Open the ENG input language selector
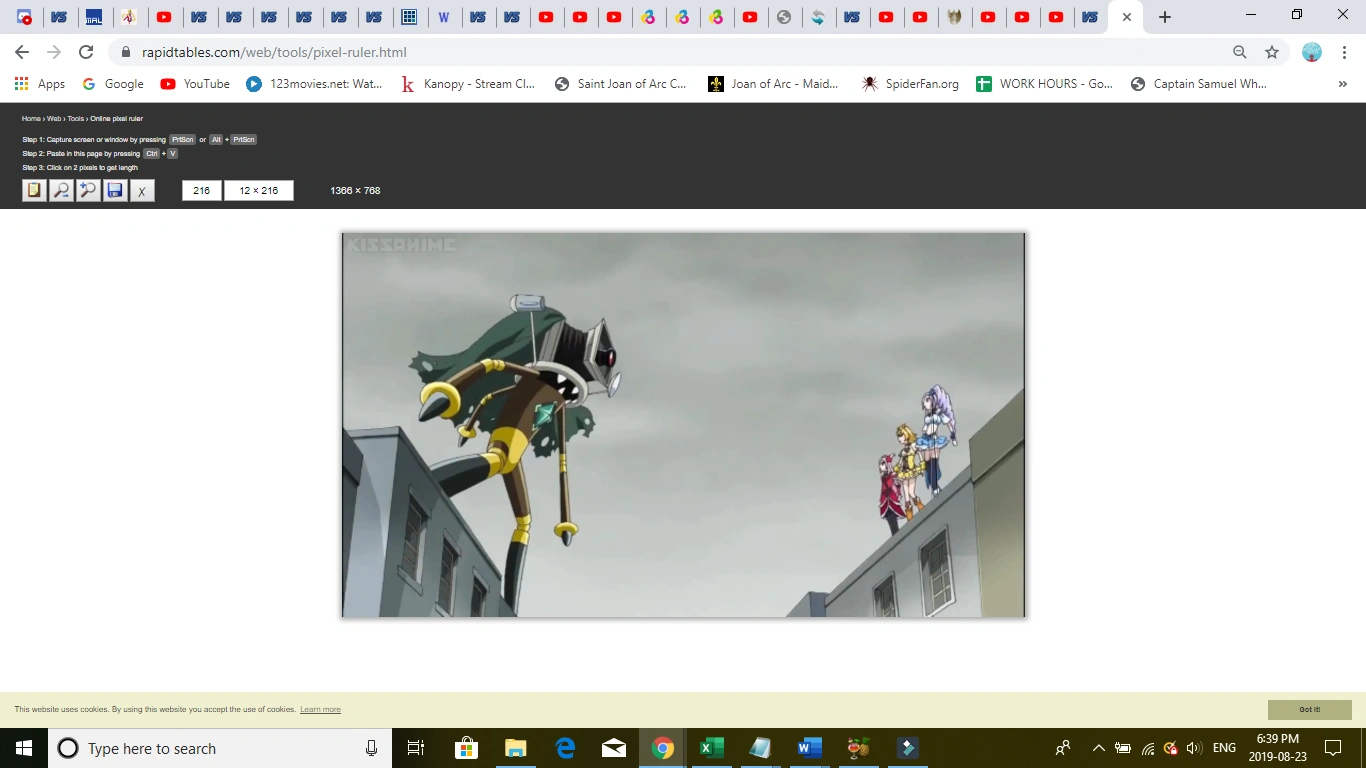 pos(1224,748)
